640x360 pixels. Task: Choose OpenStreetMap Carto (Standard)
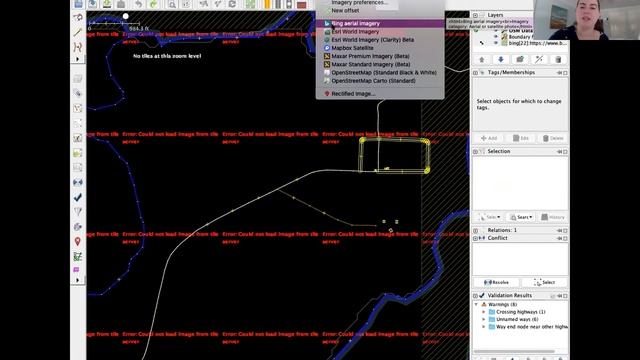coord(380,81)
